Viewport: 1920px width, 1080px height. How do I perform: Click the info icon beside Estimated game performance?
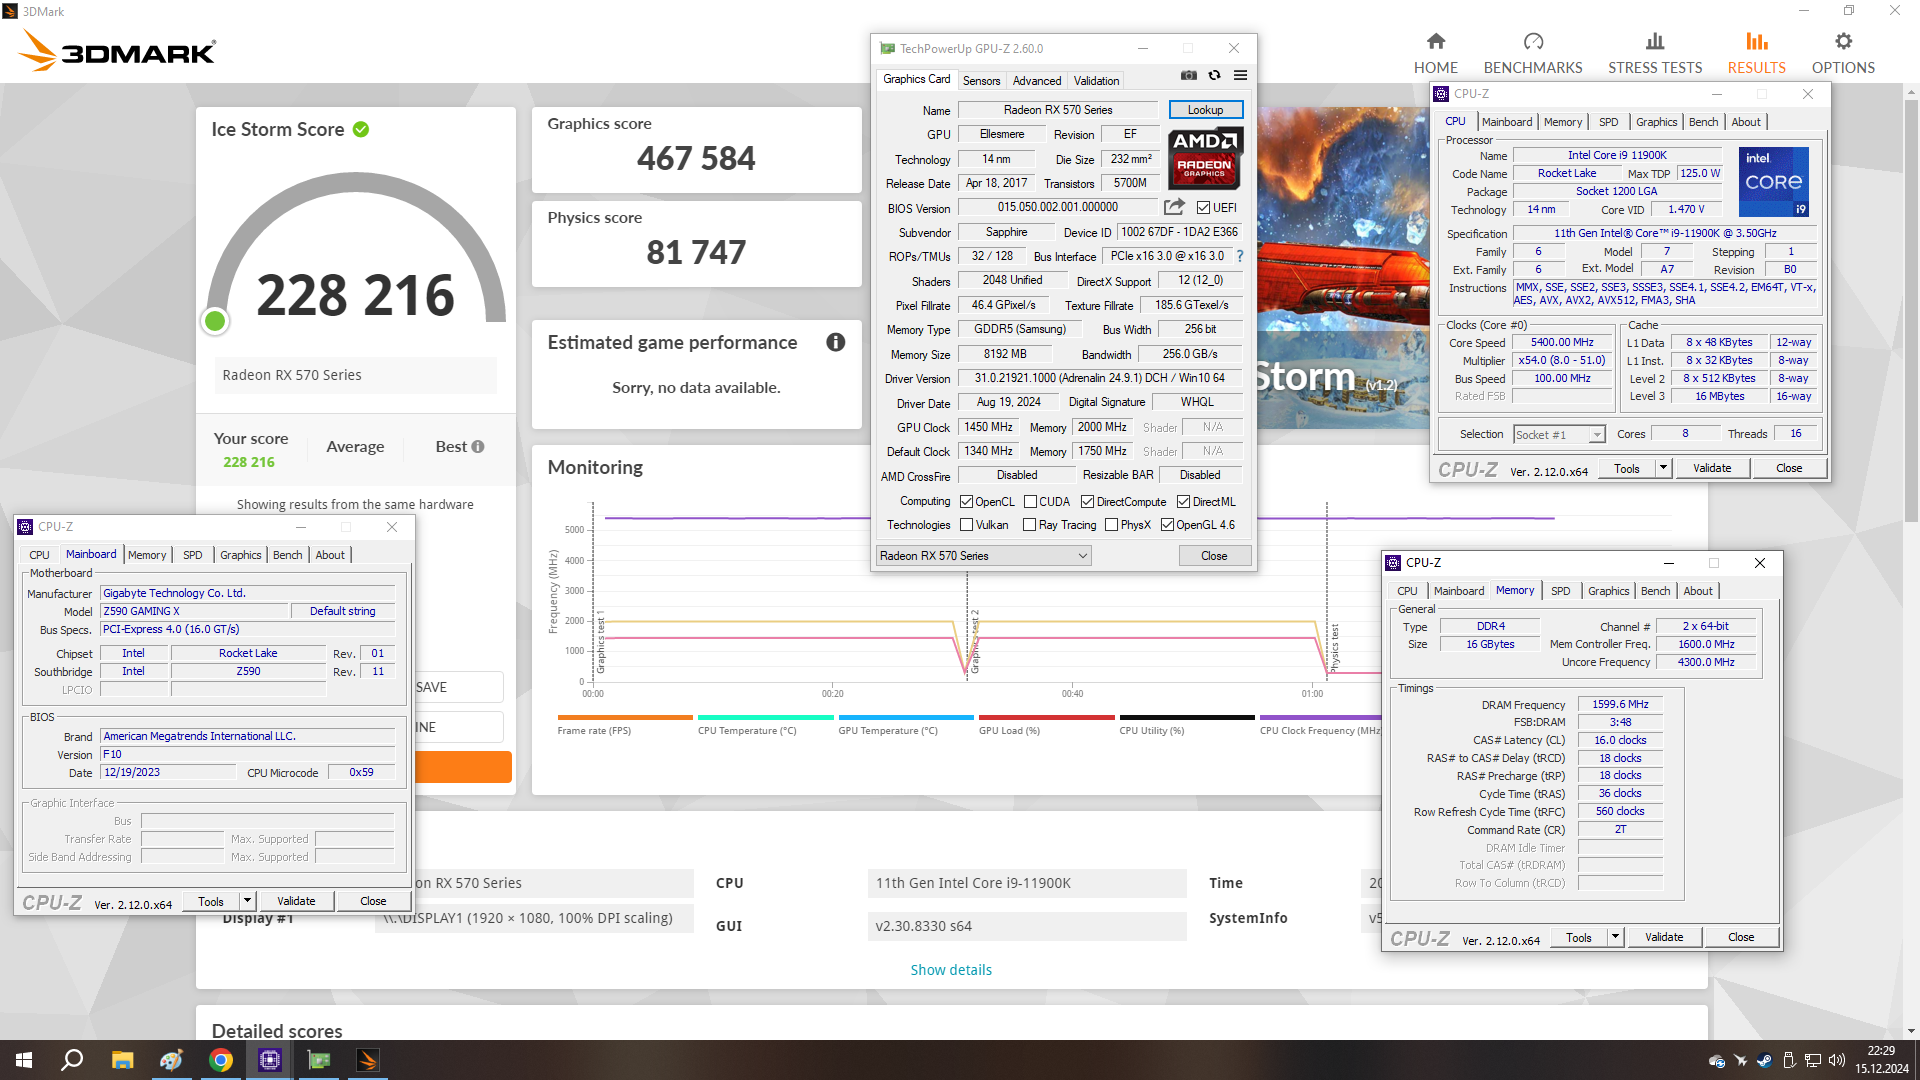pyautogui.click(x=836, y=342)
